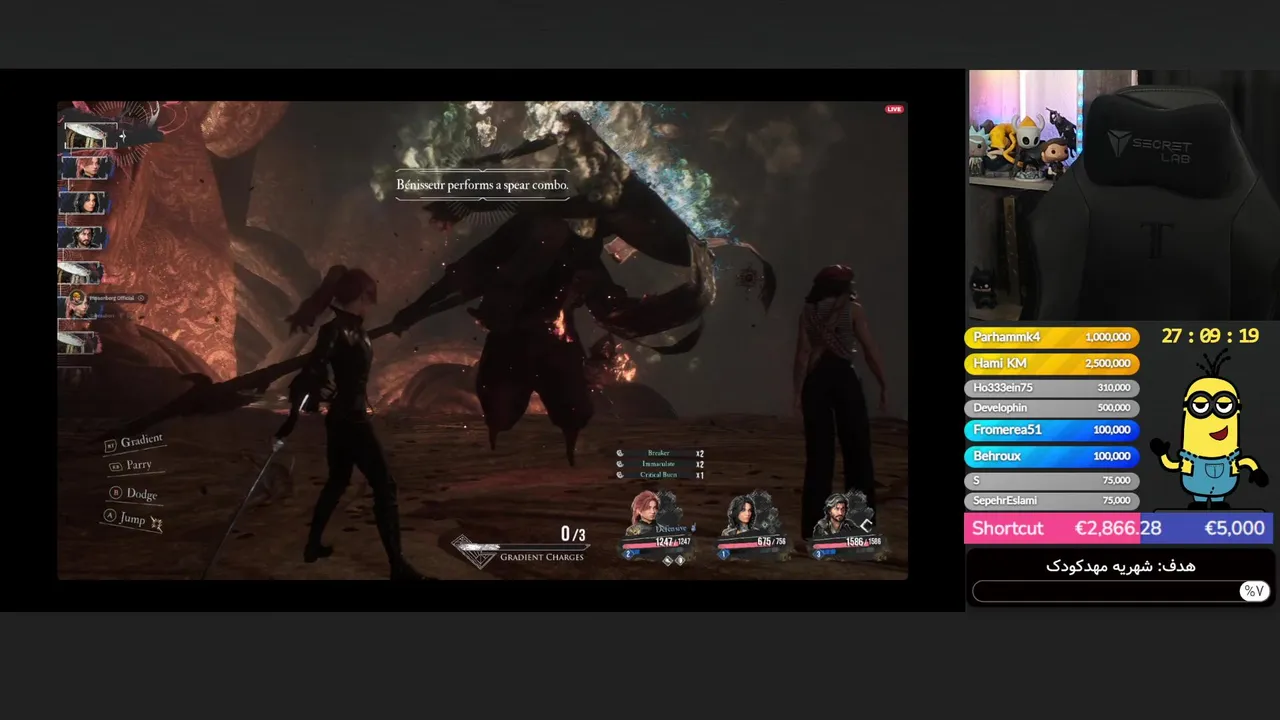Click the S 75,000 donor bar

click(1051, 480)
